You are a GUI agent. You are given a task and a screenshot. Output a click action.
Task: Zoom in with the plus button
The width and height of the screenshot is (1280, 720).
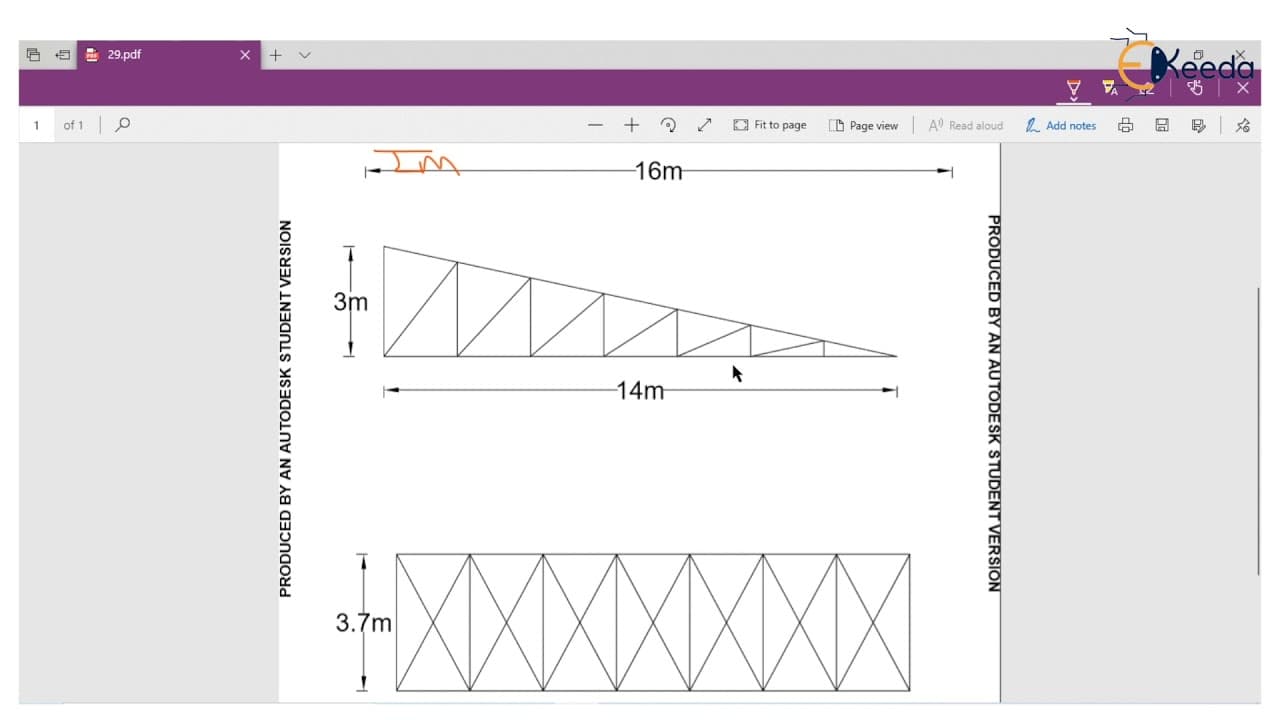pos(631,125)
